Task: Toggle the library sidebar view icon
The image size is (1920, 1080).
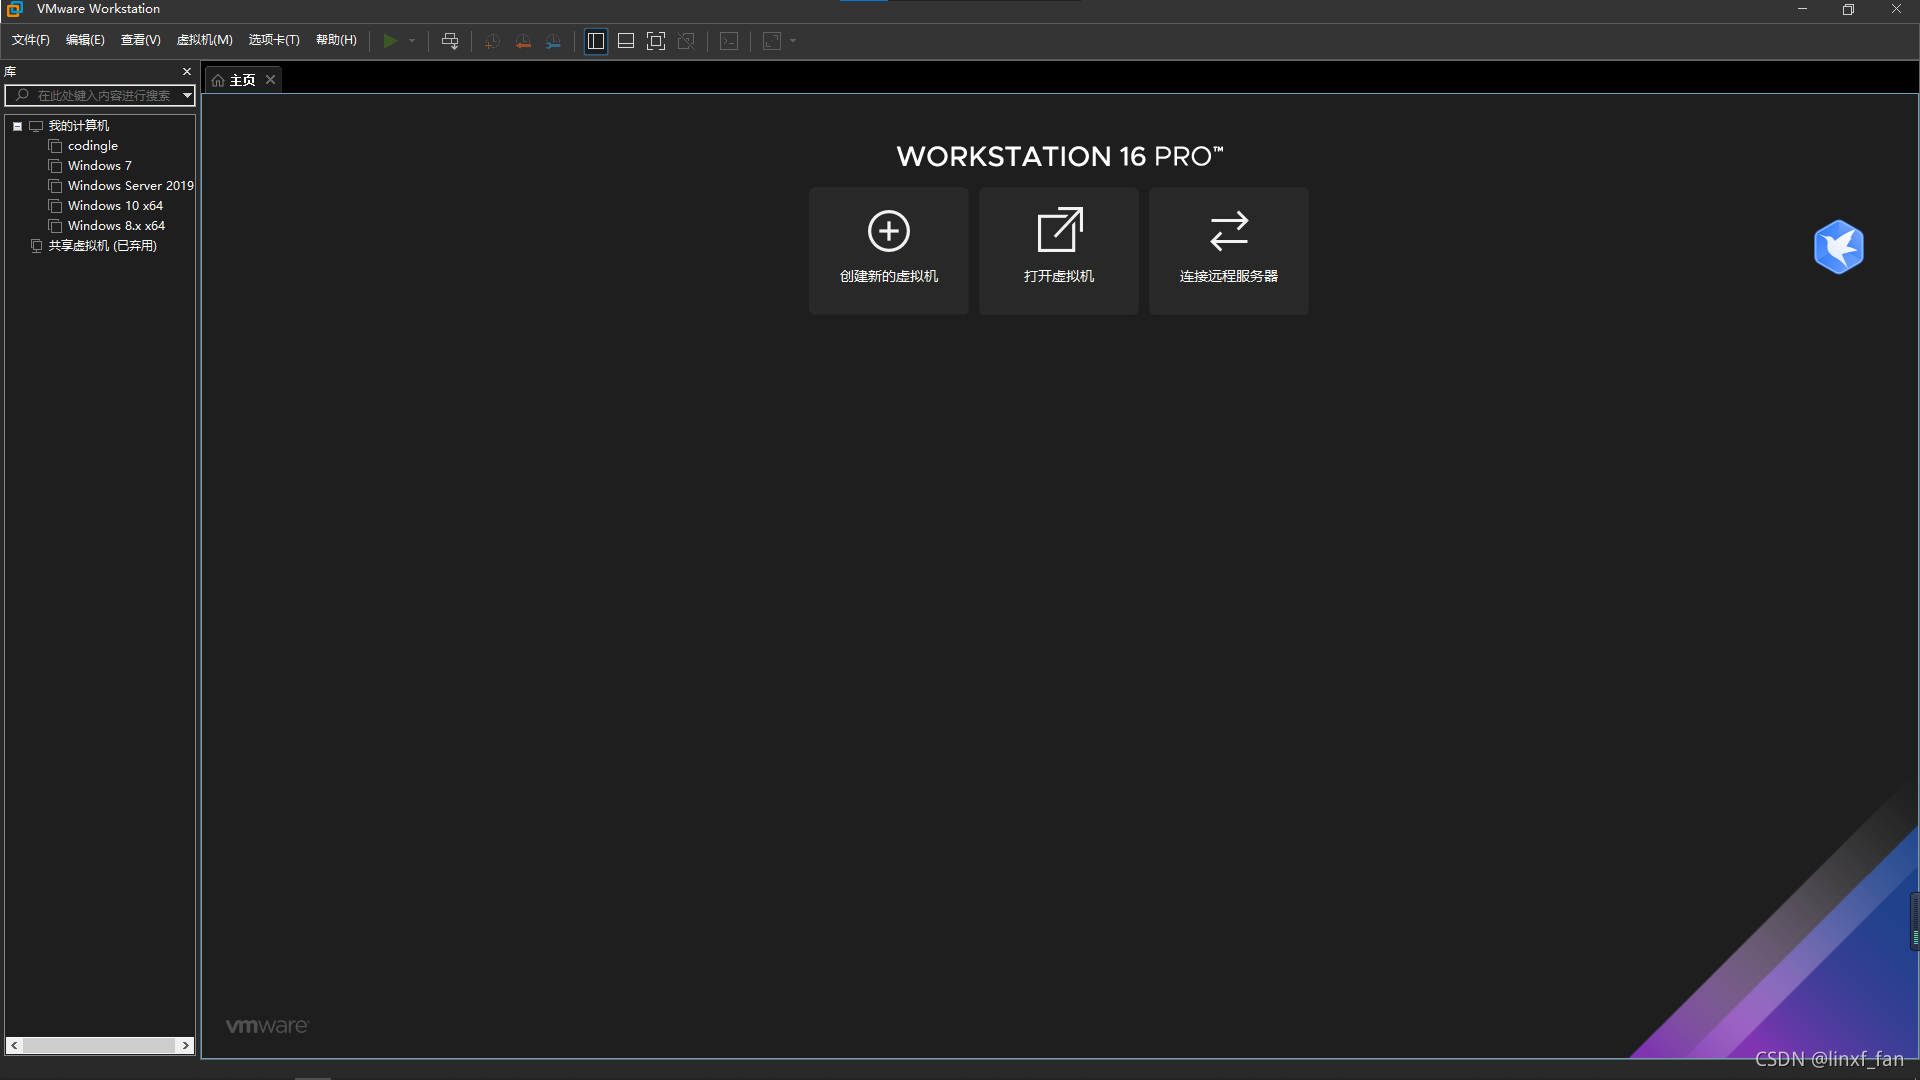Action: [596, 41]
